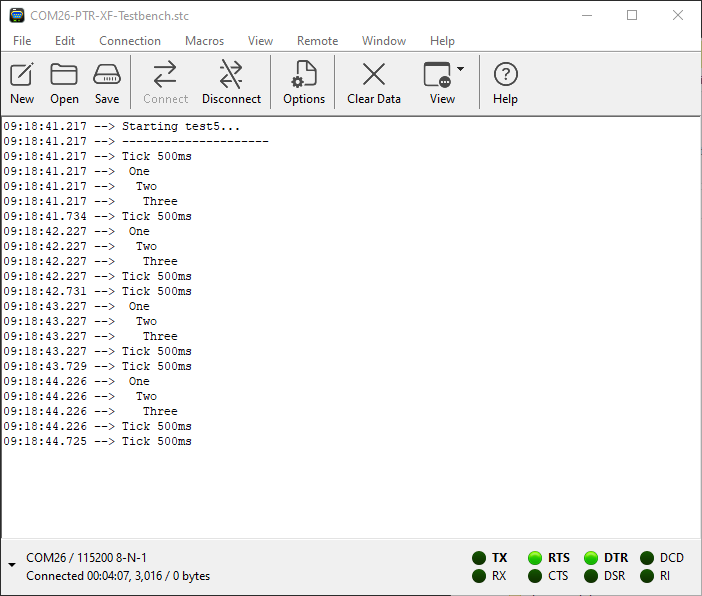Viewport: 702px width, 596px height.
Task: Click the 'Starting test5...' line in terminal output
Action: pos(180,127)
